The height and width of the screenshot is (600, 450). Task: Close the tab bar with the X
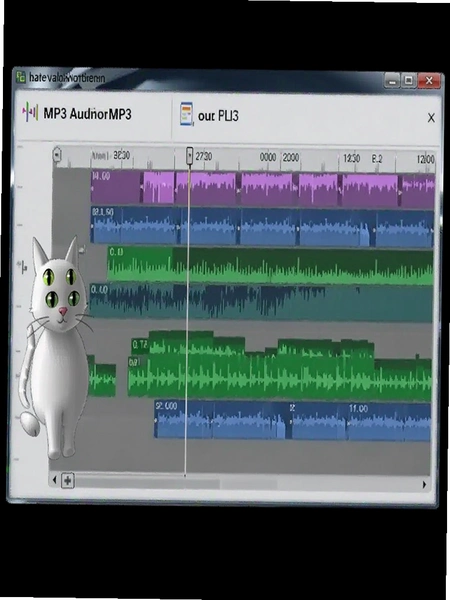[x=431, y=118]
